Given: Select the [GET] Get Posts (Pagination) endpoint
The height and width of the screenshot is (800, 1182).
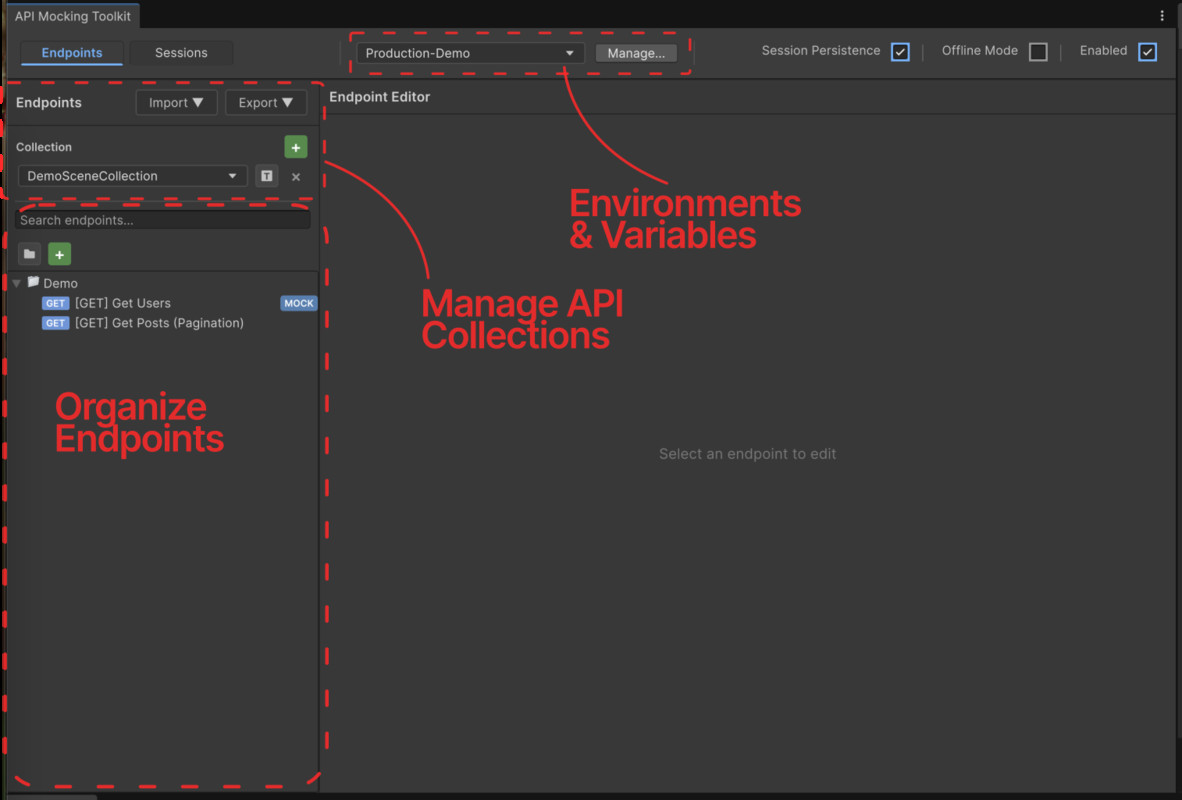Looking at the screenshot, I should coord(163,323).
